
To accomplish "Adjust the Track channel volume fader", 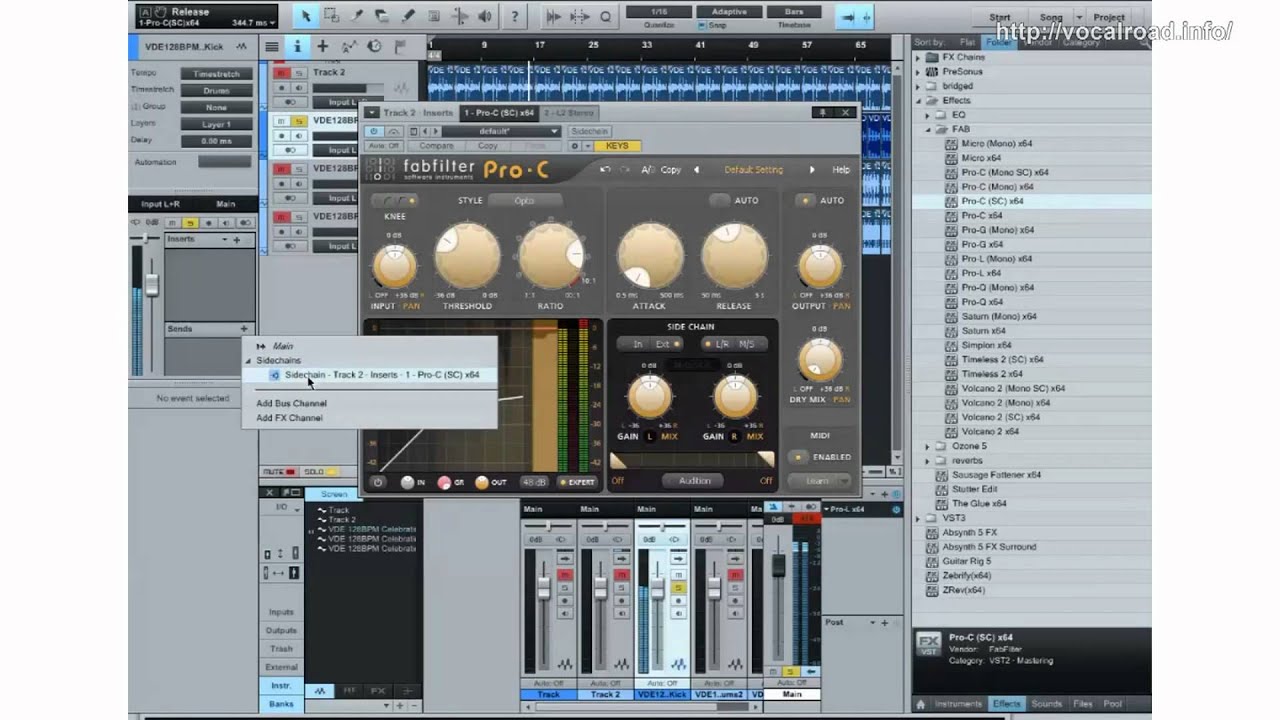I will [545, 586].
